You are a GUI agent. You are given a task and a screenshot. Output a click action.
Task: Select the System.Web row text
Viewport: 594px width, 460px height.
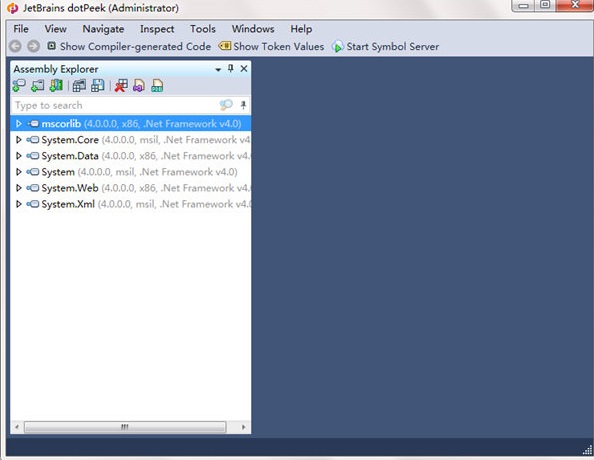(x=146, y=188)
